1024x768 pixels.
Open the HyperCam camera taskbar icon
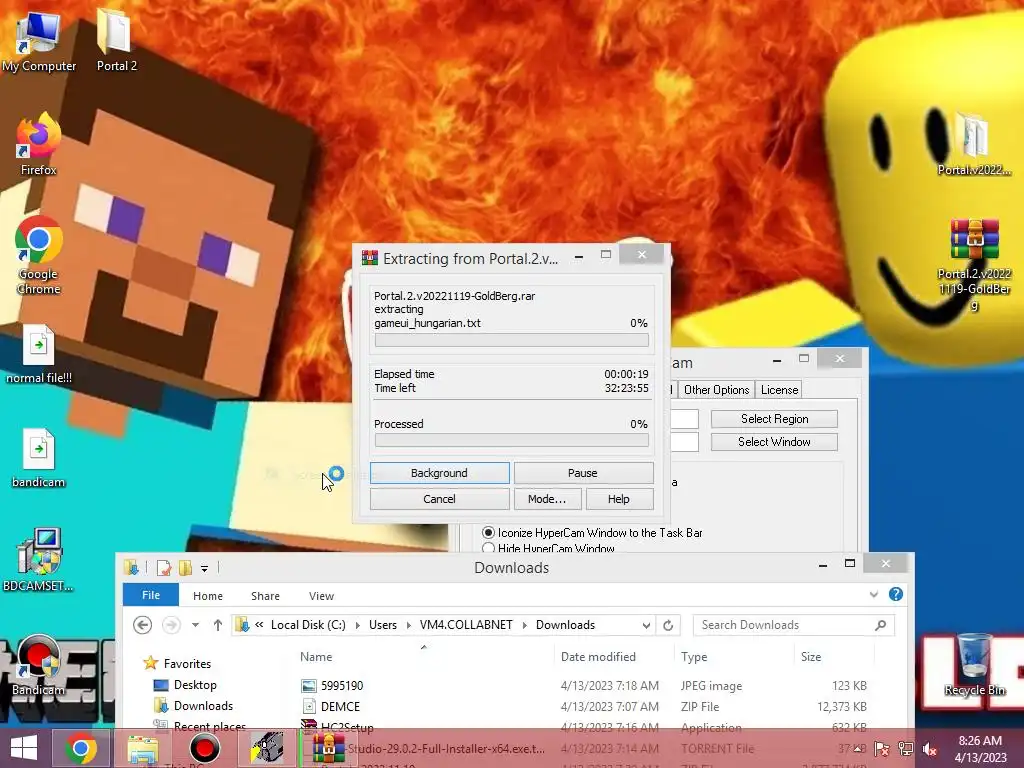tap(266, 748)
